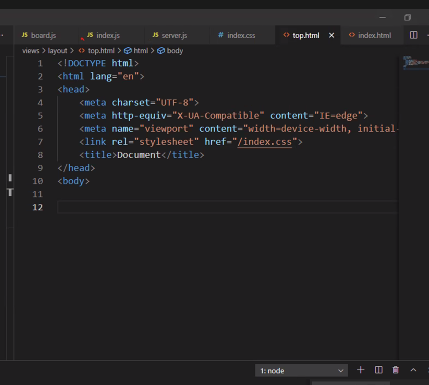Create a new terminal with plus icon
This screenshot has height=385, width=429.
pyautogui.click(x=360, y=370)
